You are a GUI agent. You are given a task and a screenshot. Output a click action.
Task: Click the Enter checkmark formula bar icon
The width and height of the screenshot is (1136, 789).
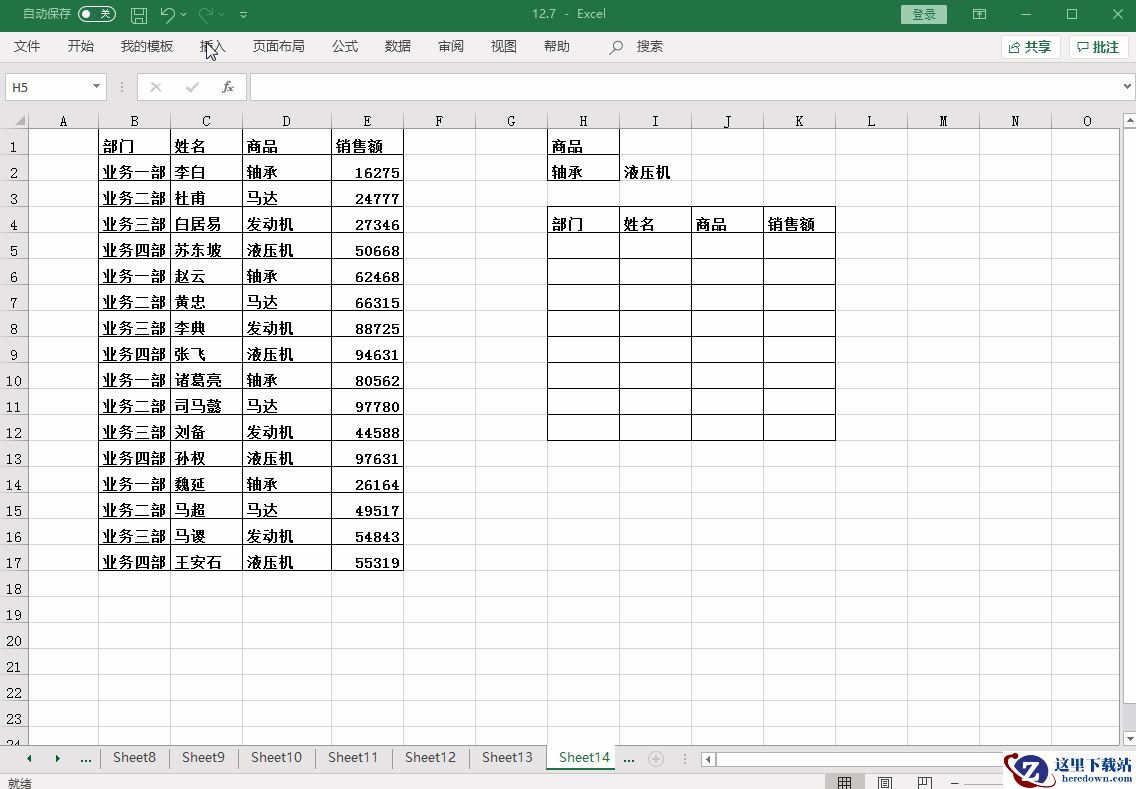coord(192,87)
